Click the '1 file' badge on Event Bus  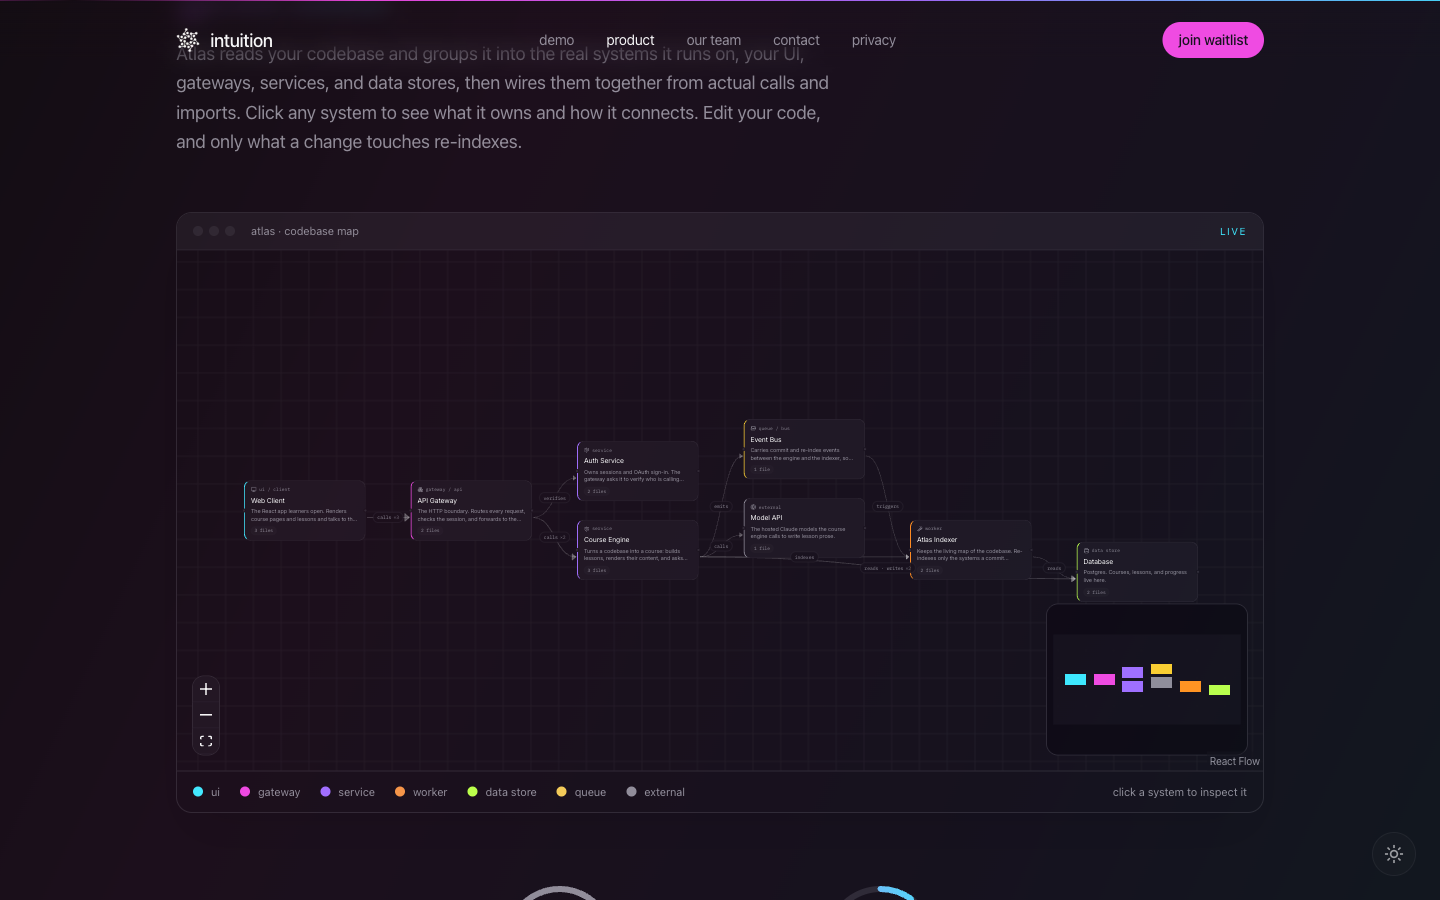pyautogui.click(x=762, y=470)
